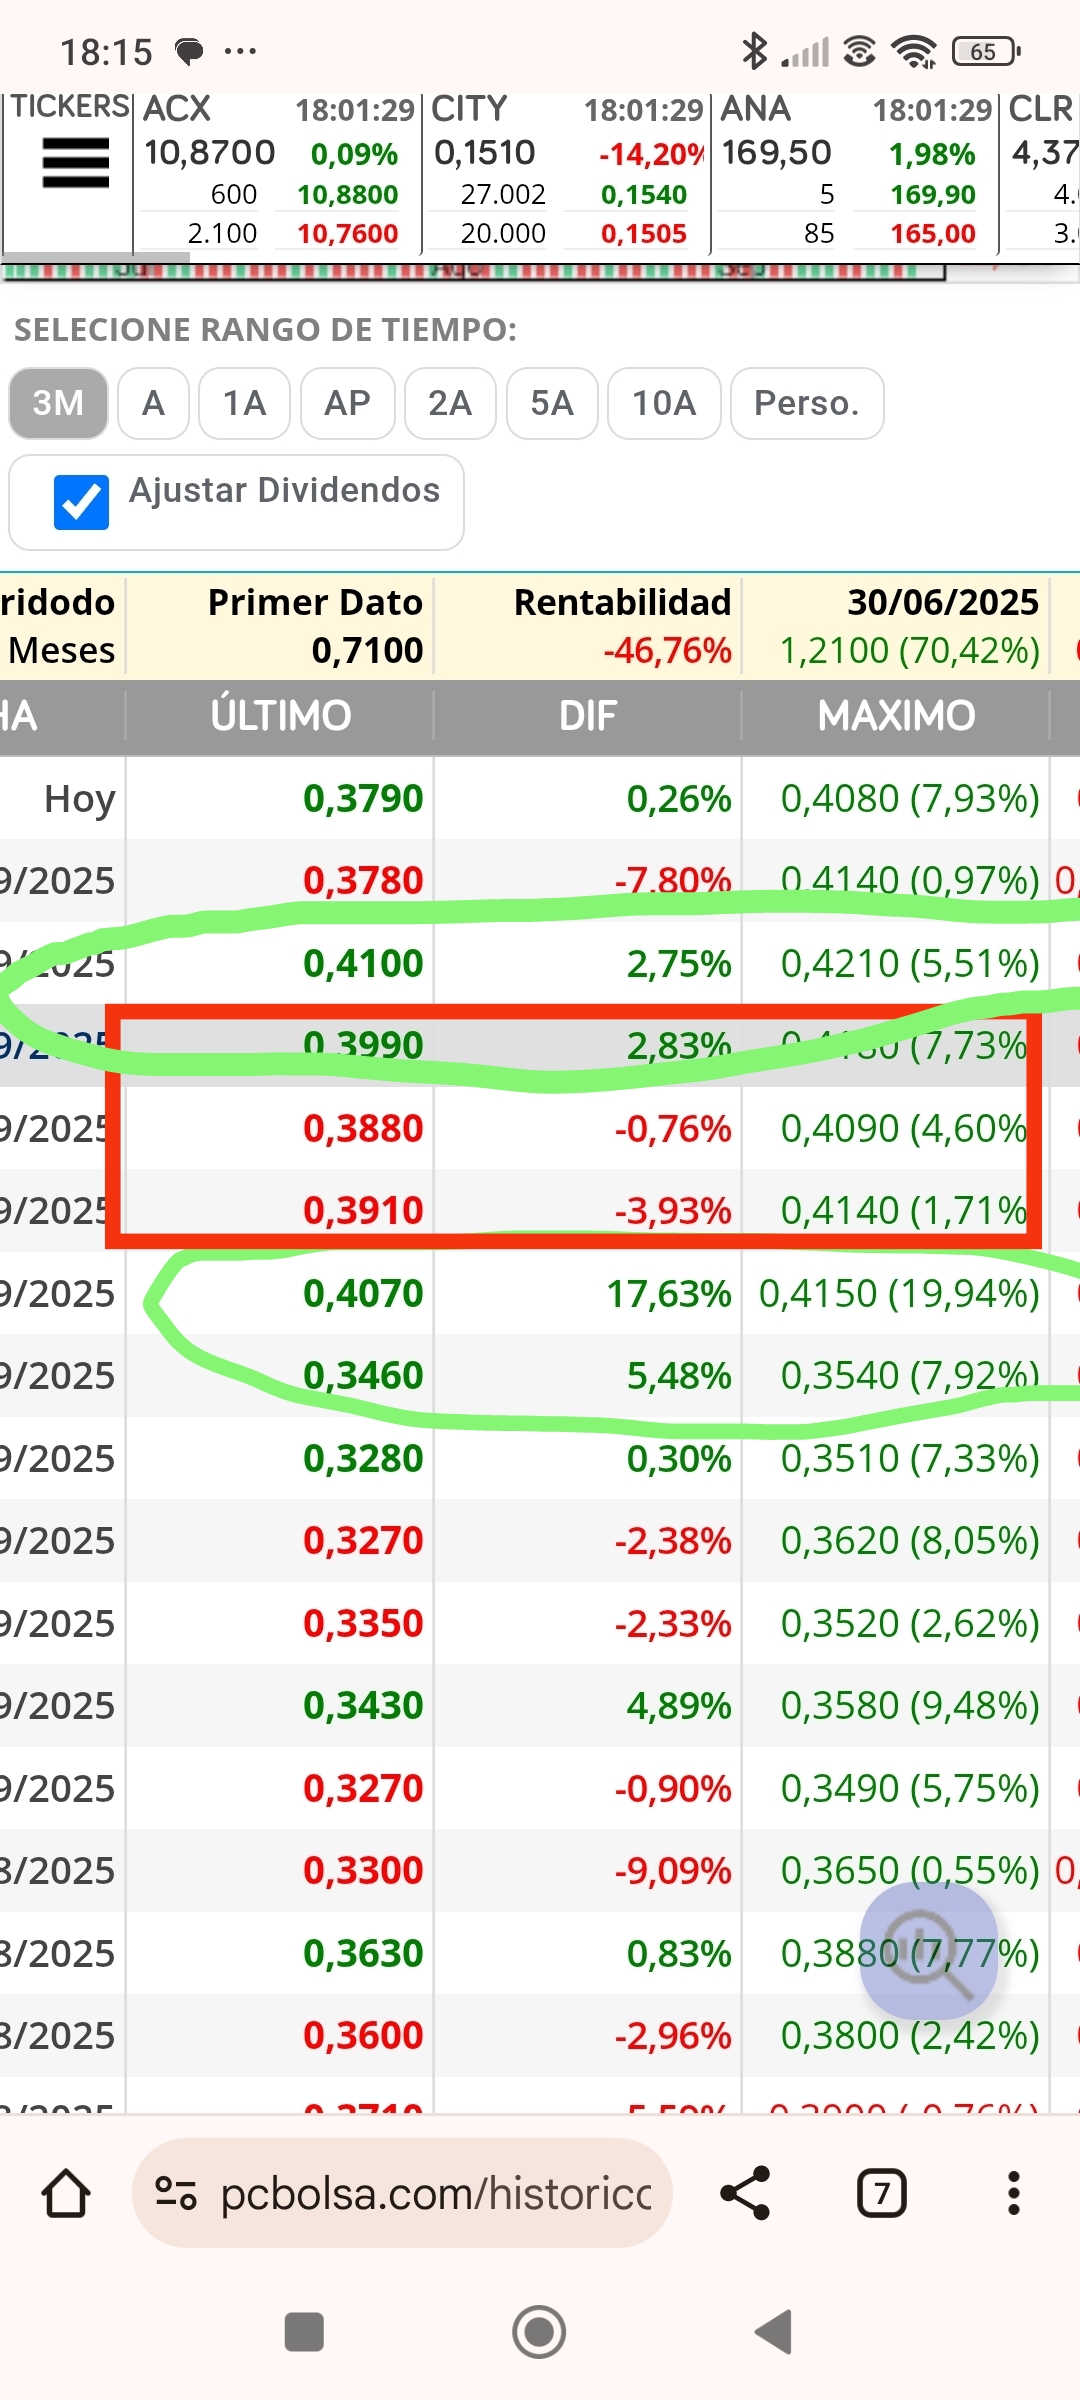Select the ÚLTIMO value 0,3630
Viewport: 1080px width, 2400px height.
pos(364,1954)
